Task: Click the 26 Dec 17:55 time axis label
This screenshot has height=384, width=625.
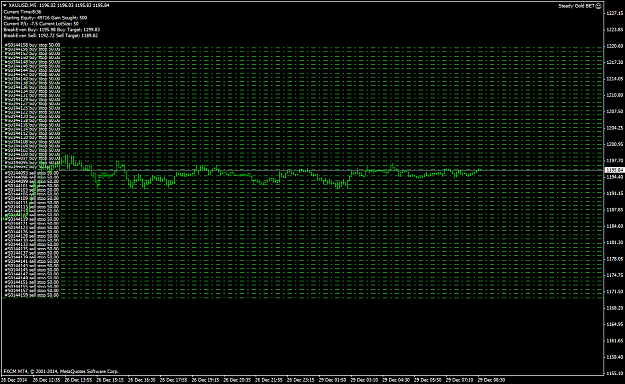Action: click(173, 380)
